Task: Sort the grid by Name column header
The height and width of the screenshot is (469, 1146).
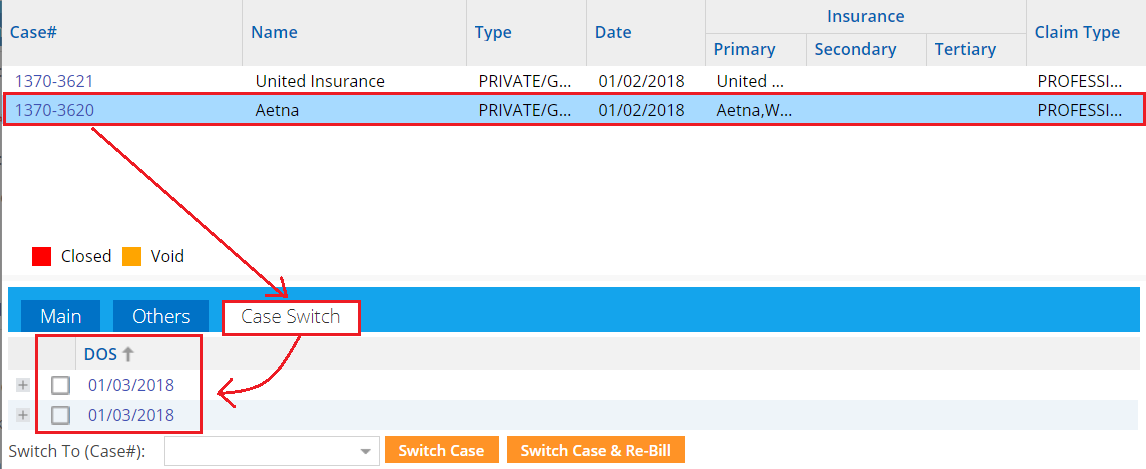Action: pos(274,32)
